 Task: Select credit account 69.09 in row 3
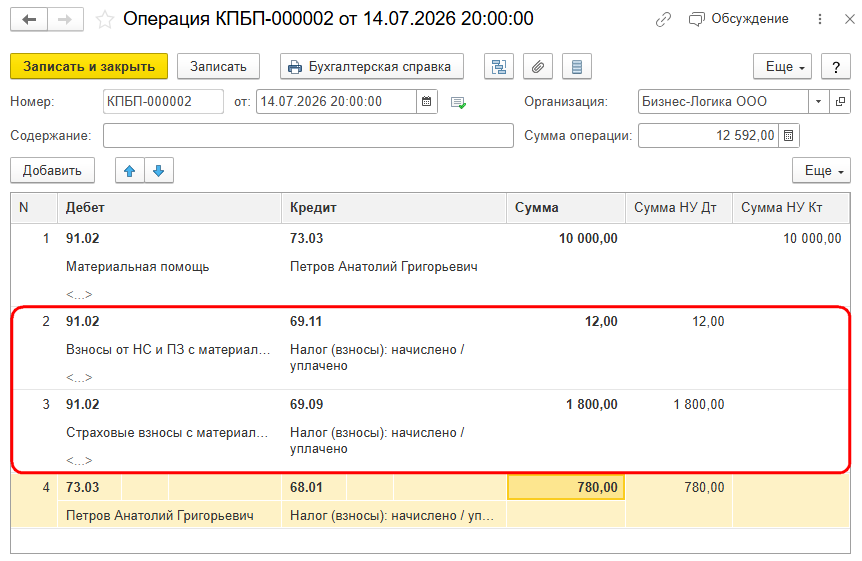pyautogui.click(x=306, y=405)
